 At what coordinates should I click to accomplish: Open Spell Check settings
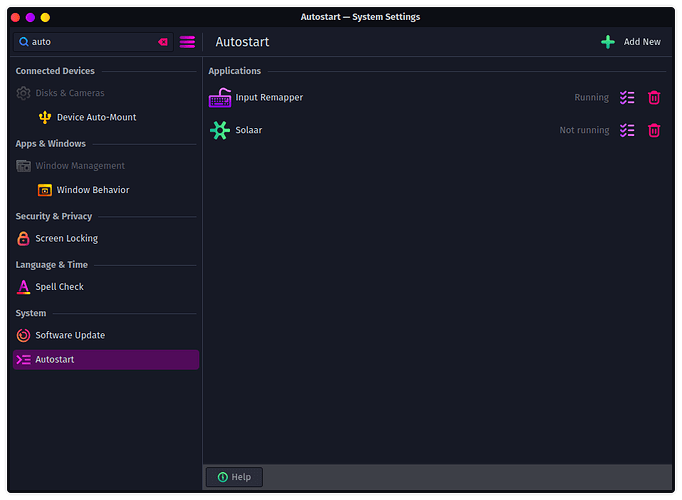[106, 287]
